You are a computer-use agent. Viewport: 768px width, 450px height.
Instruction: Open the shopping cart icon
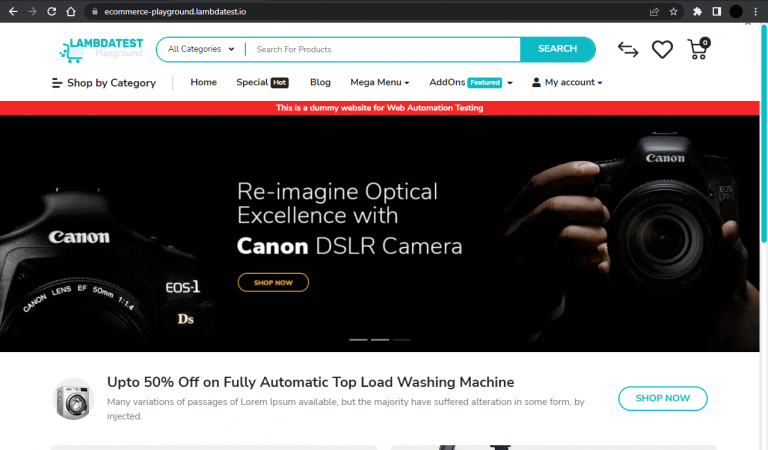tap(698, 49)
